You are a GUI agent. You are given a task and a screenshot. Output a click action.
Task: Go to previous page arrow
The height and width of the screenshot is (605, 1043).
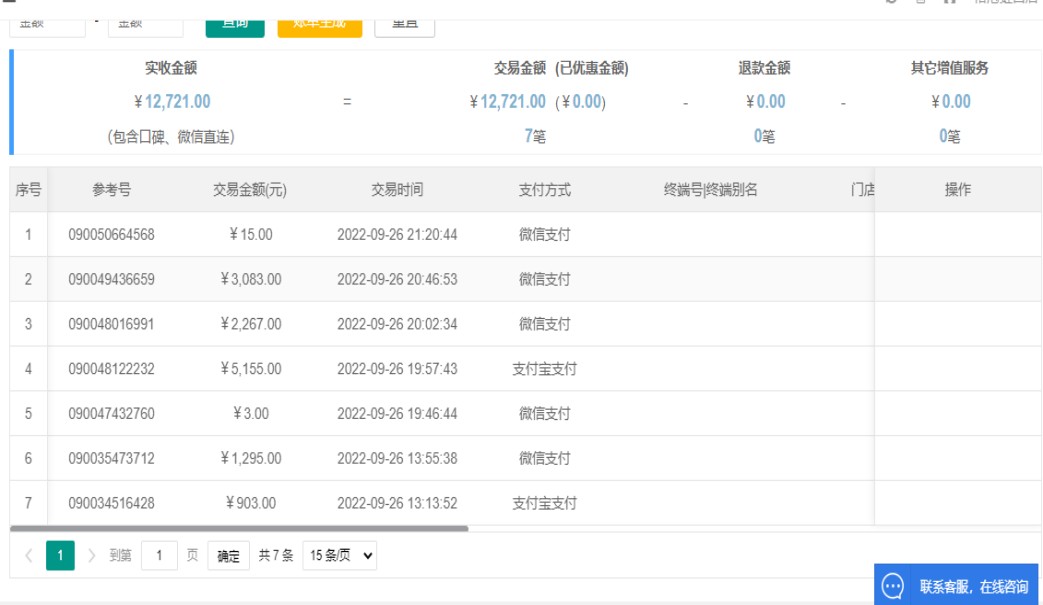point(28,556)
